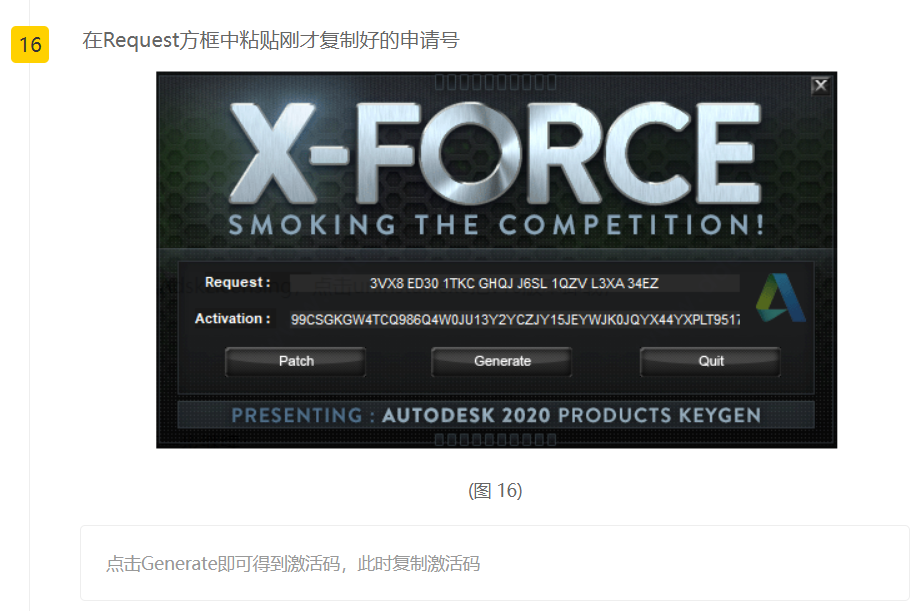Screen dimensions: 921x611
Task: Click the dotted grip at the window's top
Action: tap(495, 82)
